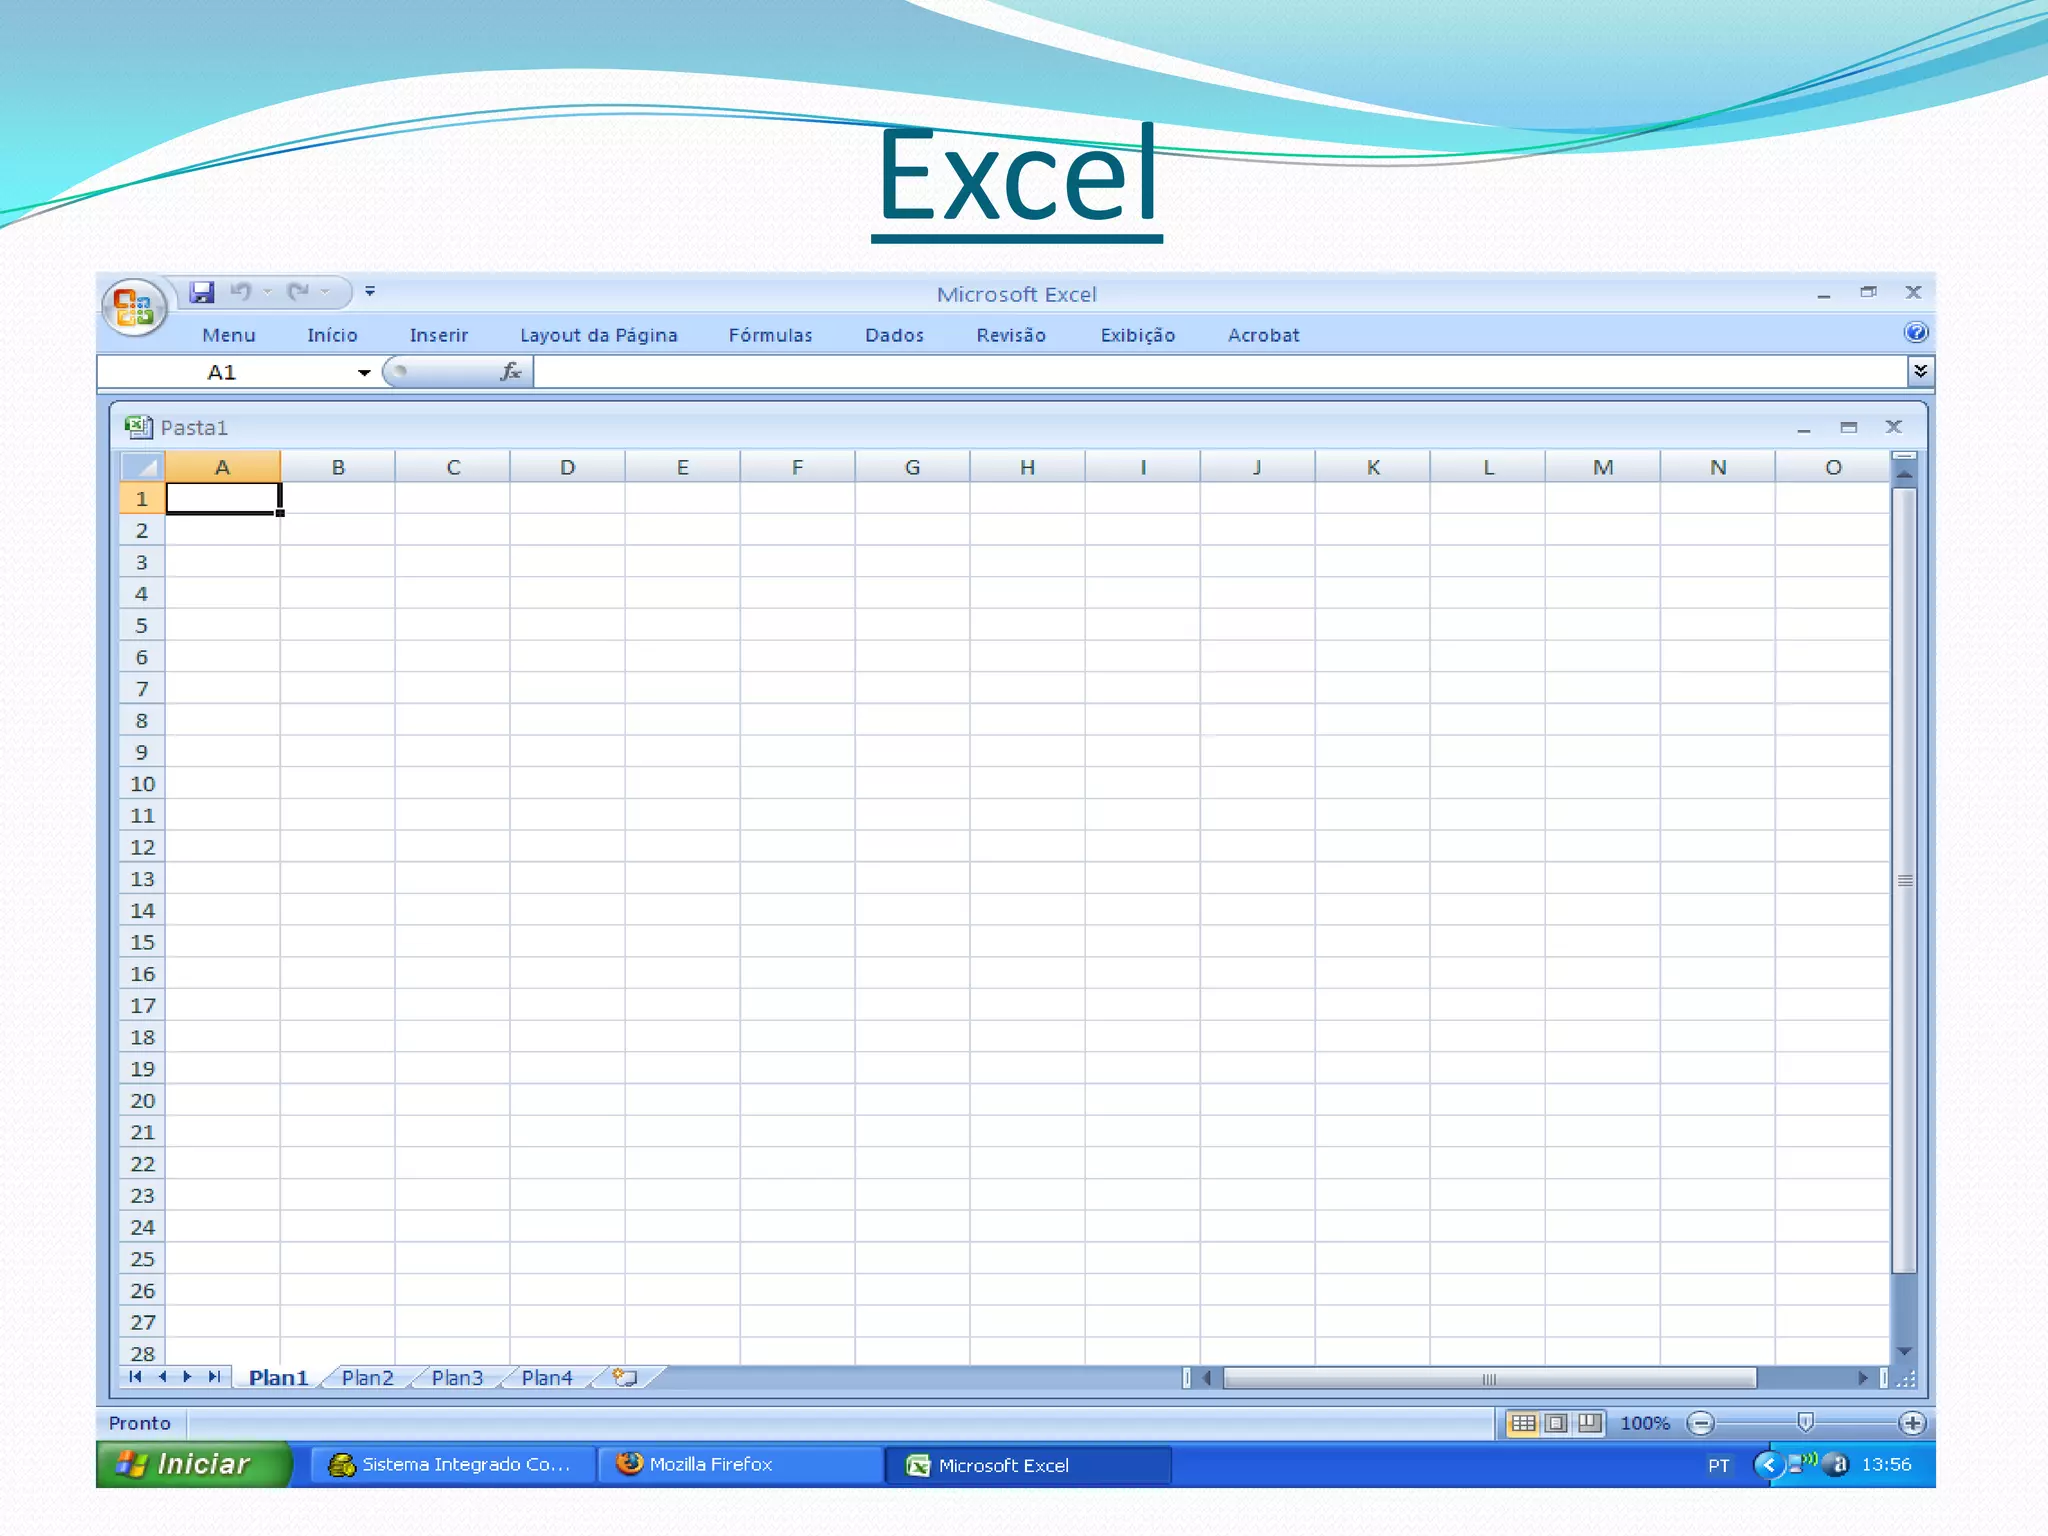Expand Customize Quick Access Toolbar dropdown
The width and height of the screenshot is (2048, 1536).
click(370, 291)
